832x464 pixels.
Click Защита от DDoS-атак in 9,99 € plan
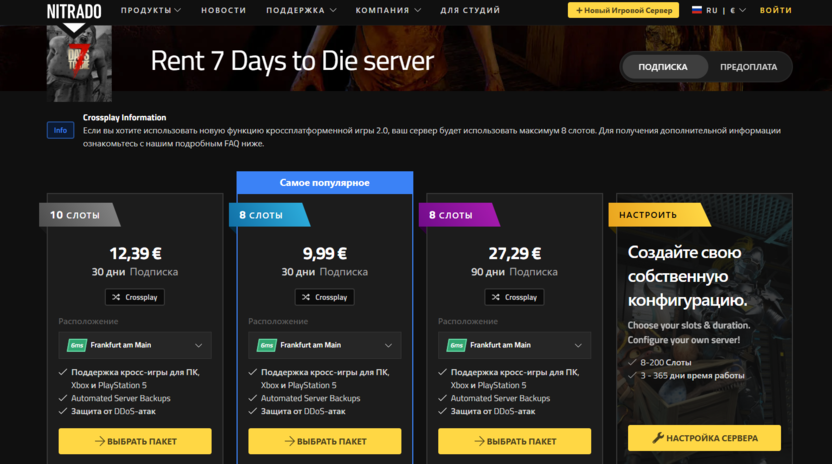coord(303,411)
